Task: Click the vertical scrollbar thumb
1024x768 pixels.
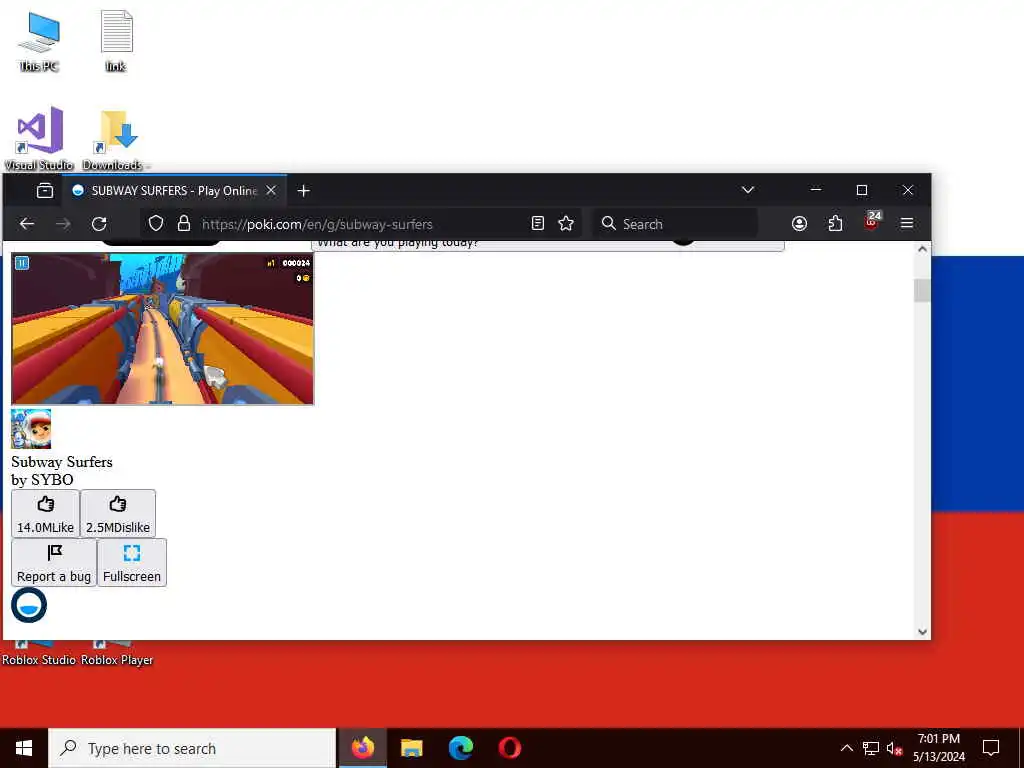Action: coord(922,291)
